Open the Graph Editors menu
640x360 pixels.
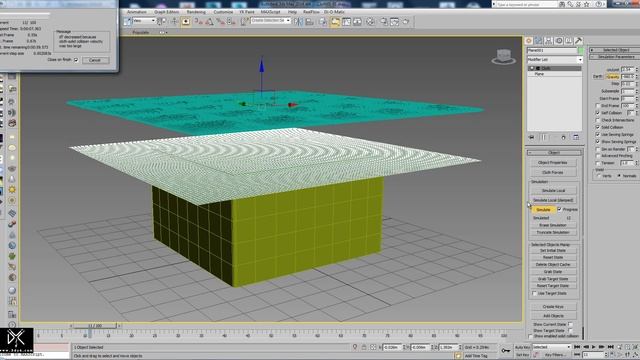[167, 12]
